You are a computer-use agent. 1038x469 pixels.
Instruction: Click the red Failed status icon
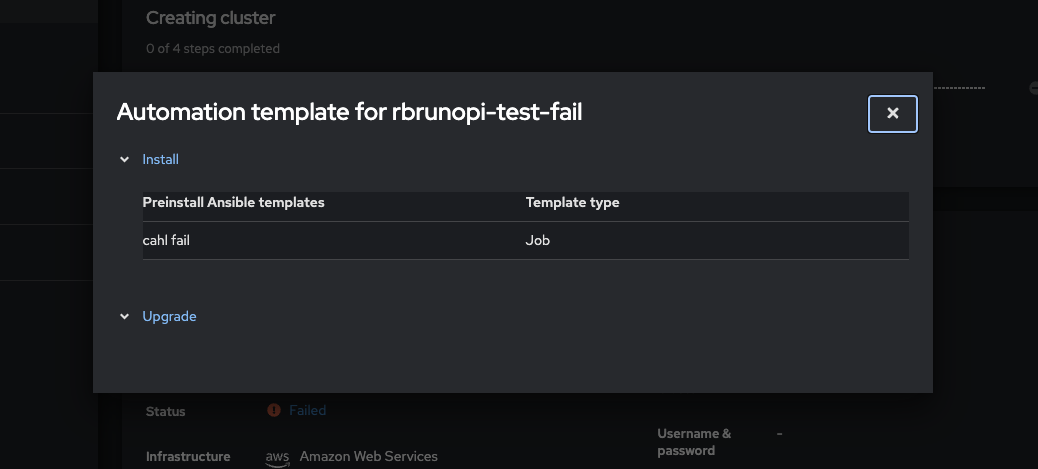click(274, 410)
